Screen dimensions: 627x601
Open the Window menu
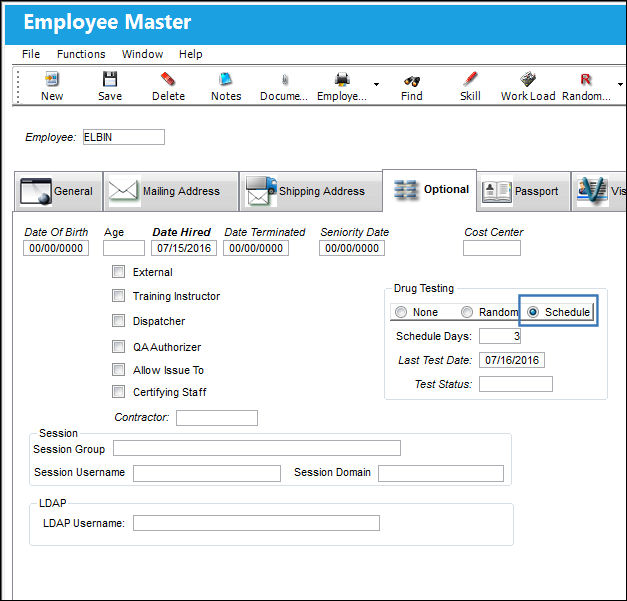point(142,54)
